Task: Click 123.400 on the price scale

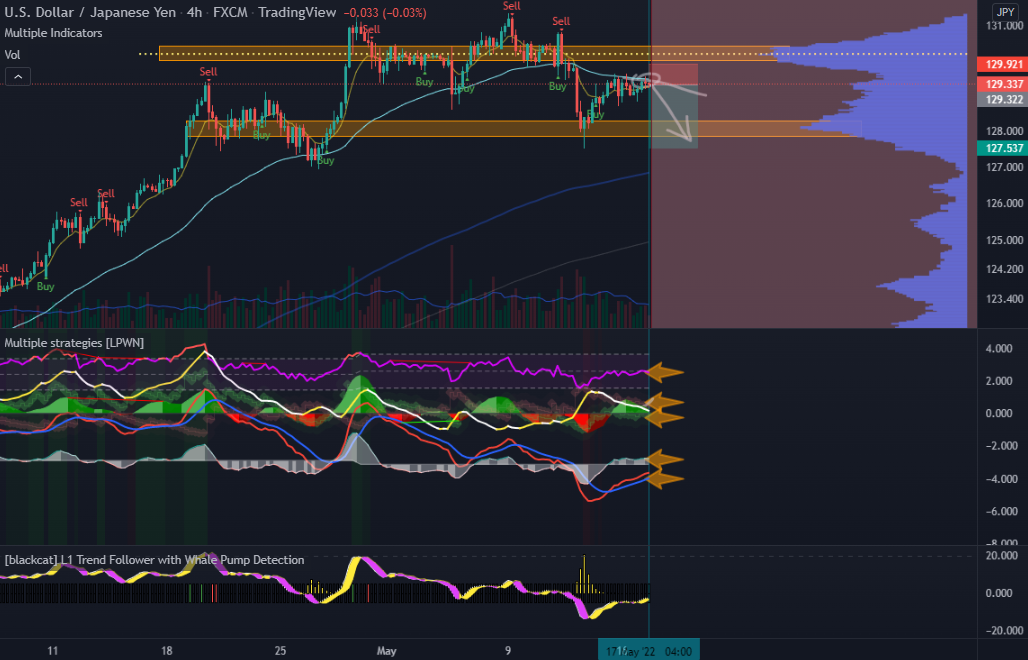Action: pyautogui.click(x=1004, y=299)
